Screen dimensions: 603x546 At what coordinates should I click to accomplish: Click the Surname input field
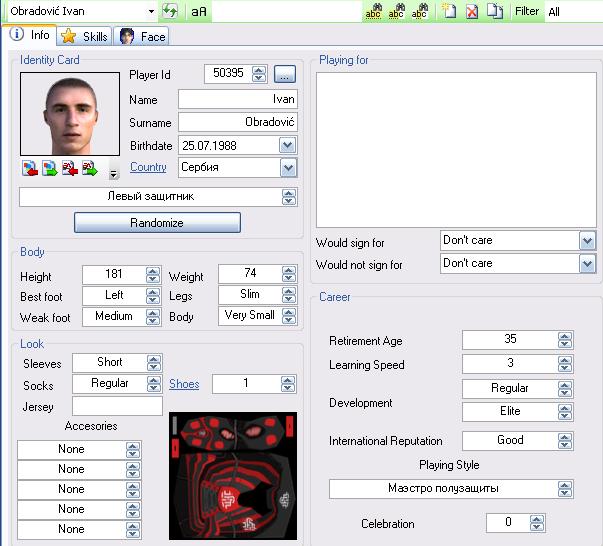tap(237, 122)
